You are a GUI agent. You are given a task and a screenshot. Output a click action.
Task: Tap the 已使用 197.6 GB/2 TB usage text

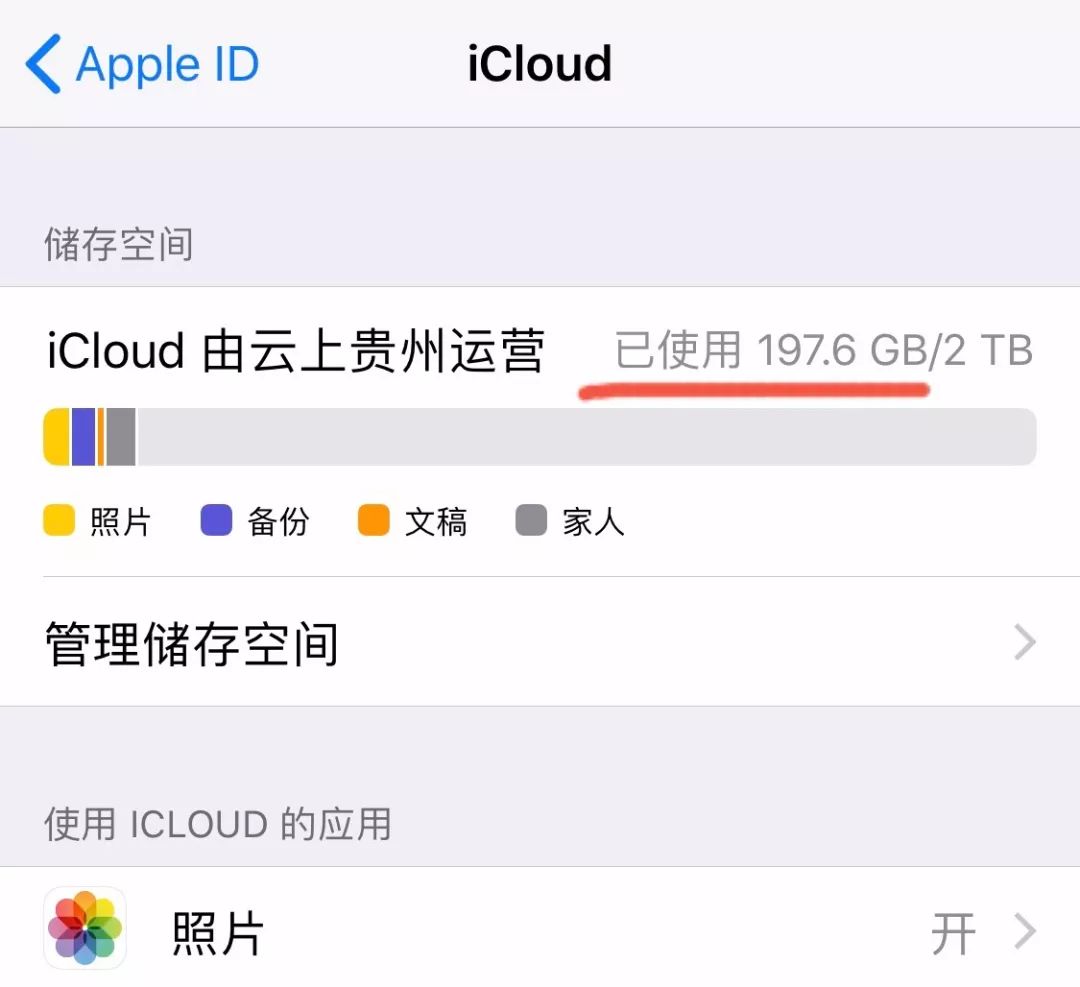tap(822, 350)
